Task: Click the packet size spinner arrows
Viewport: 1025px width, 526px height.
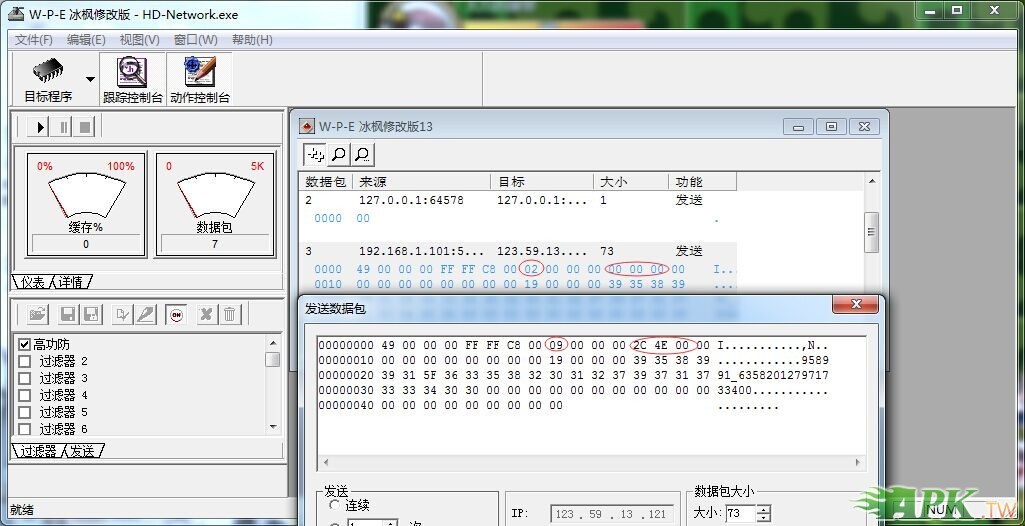Action: (x=763, y=513)
